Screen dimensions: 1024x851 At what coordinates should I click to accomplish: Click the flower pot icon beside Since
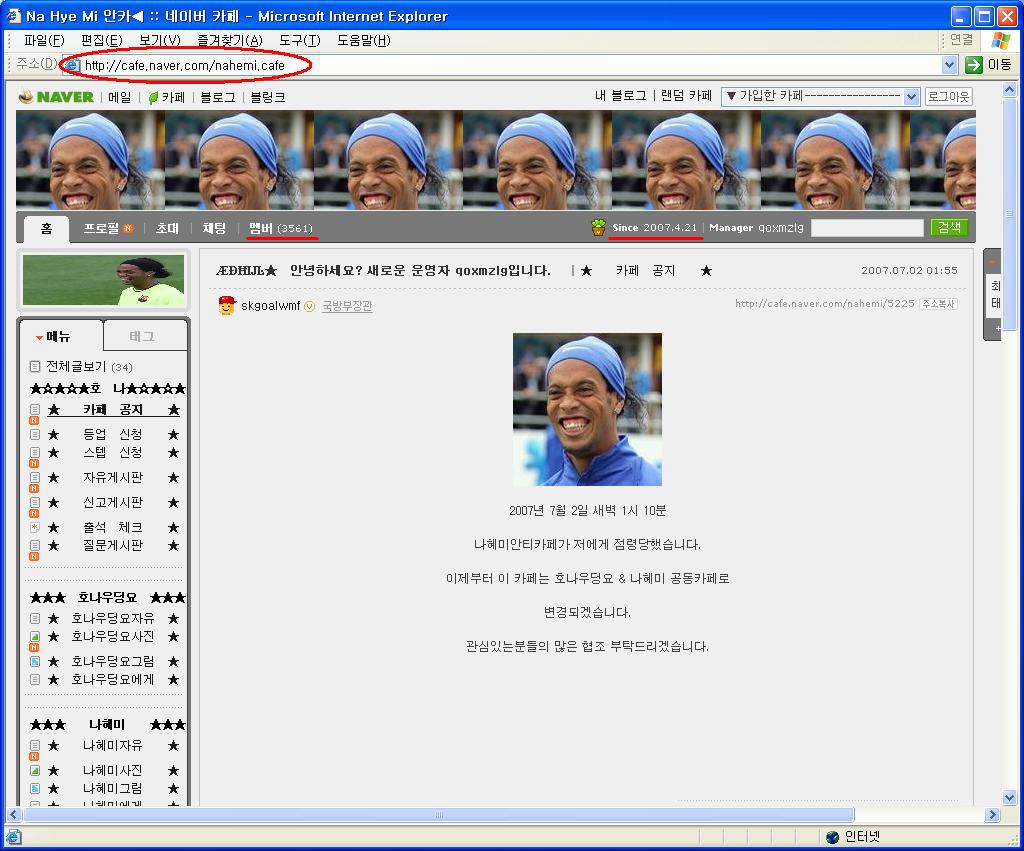point(598,227)
